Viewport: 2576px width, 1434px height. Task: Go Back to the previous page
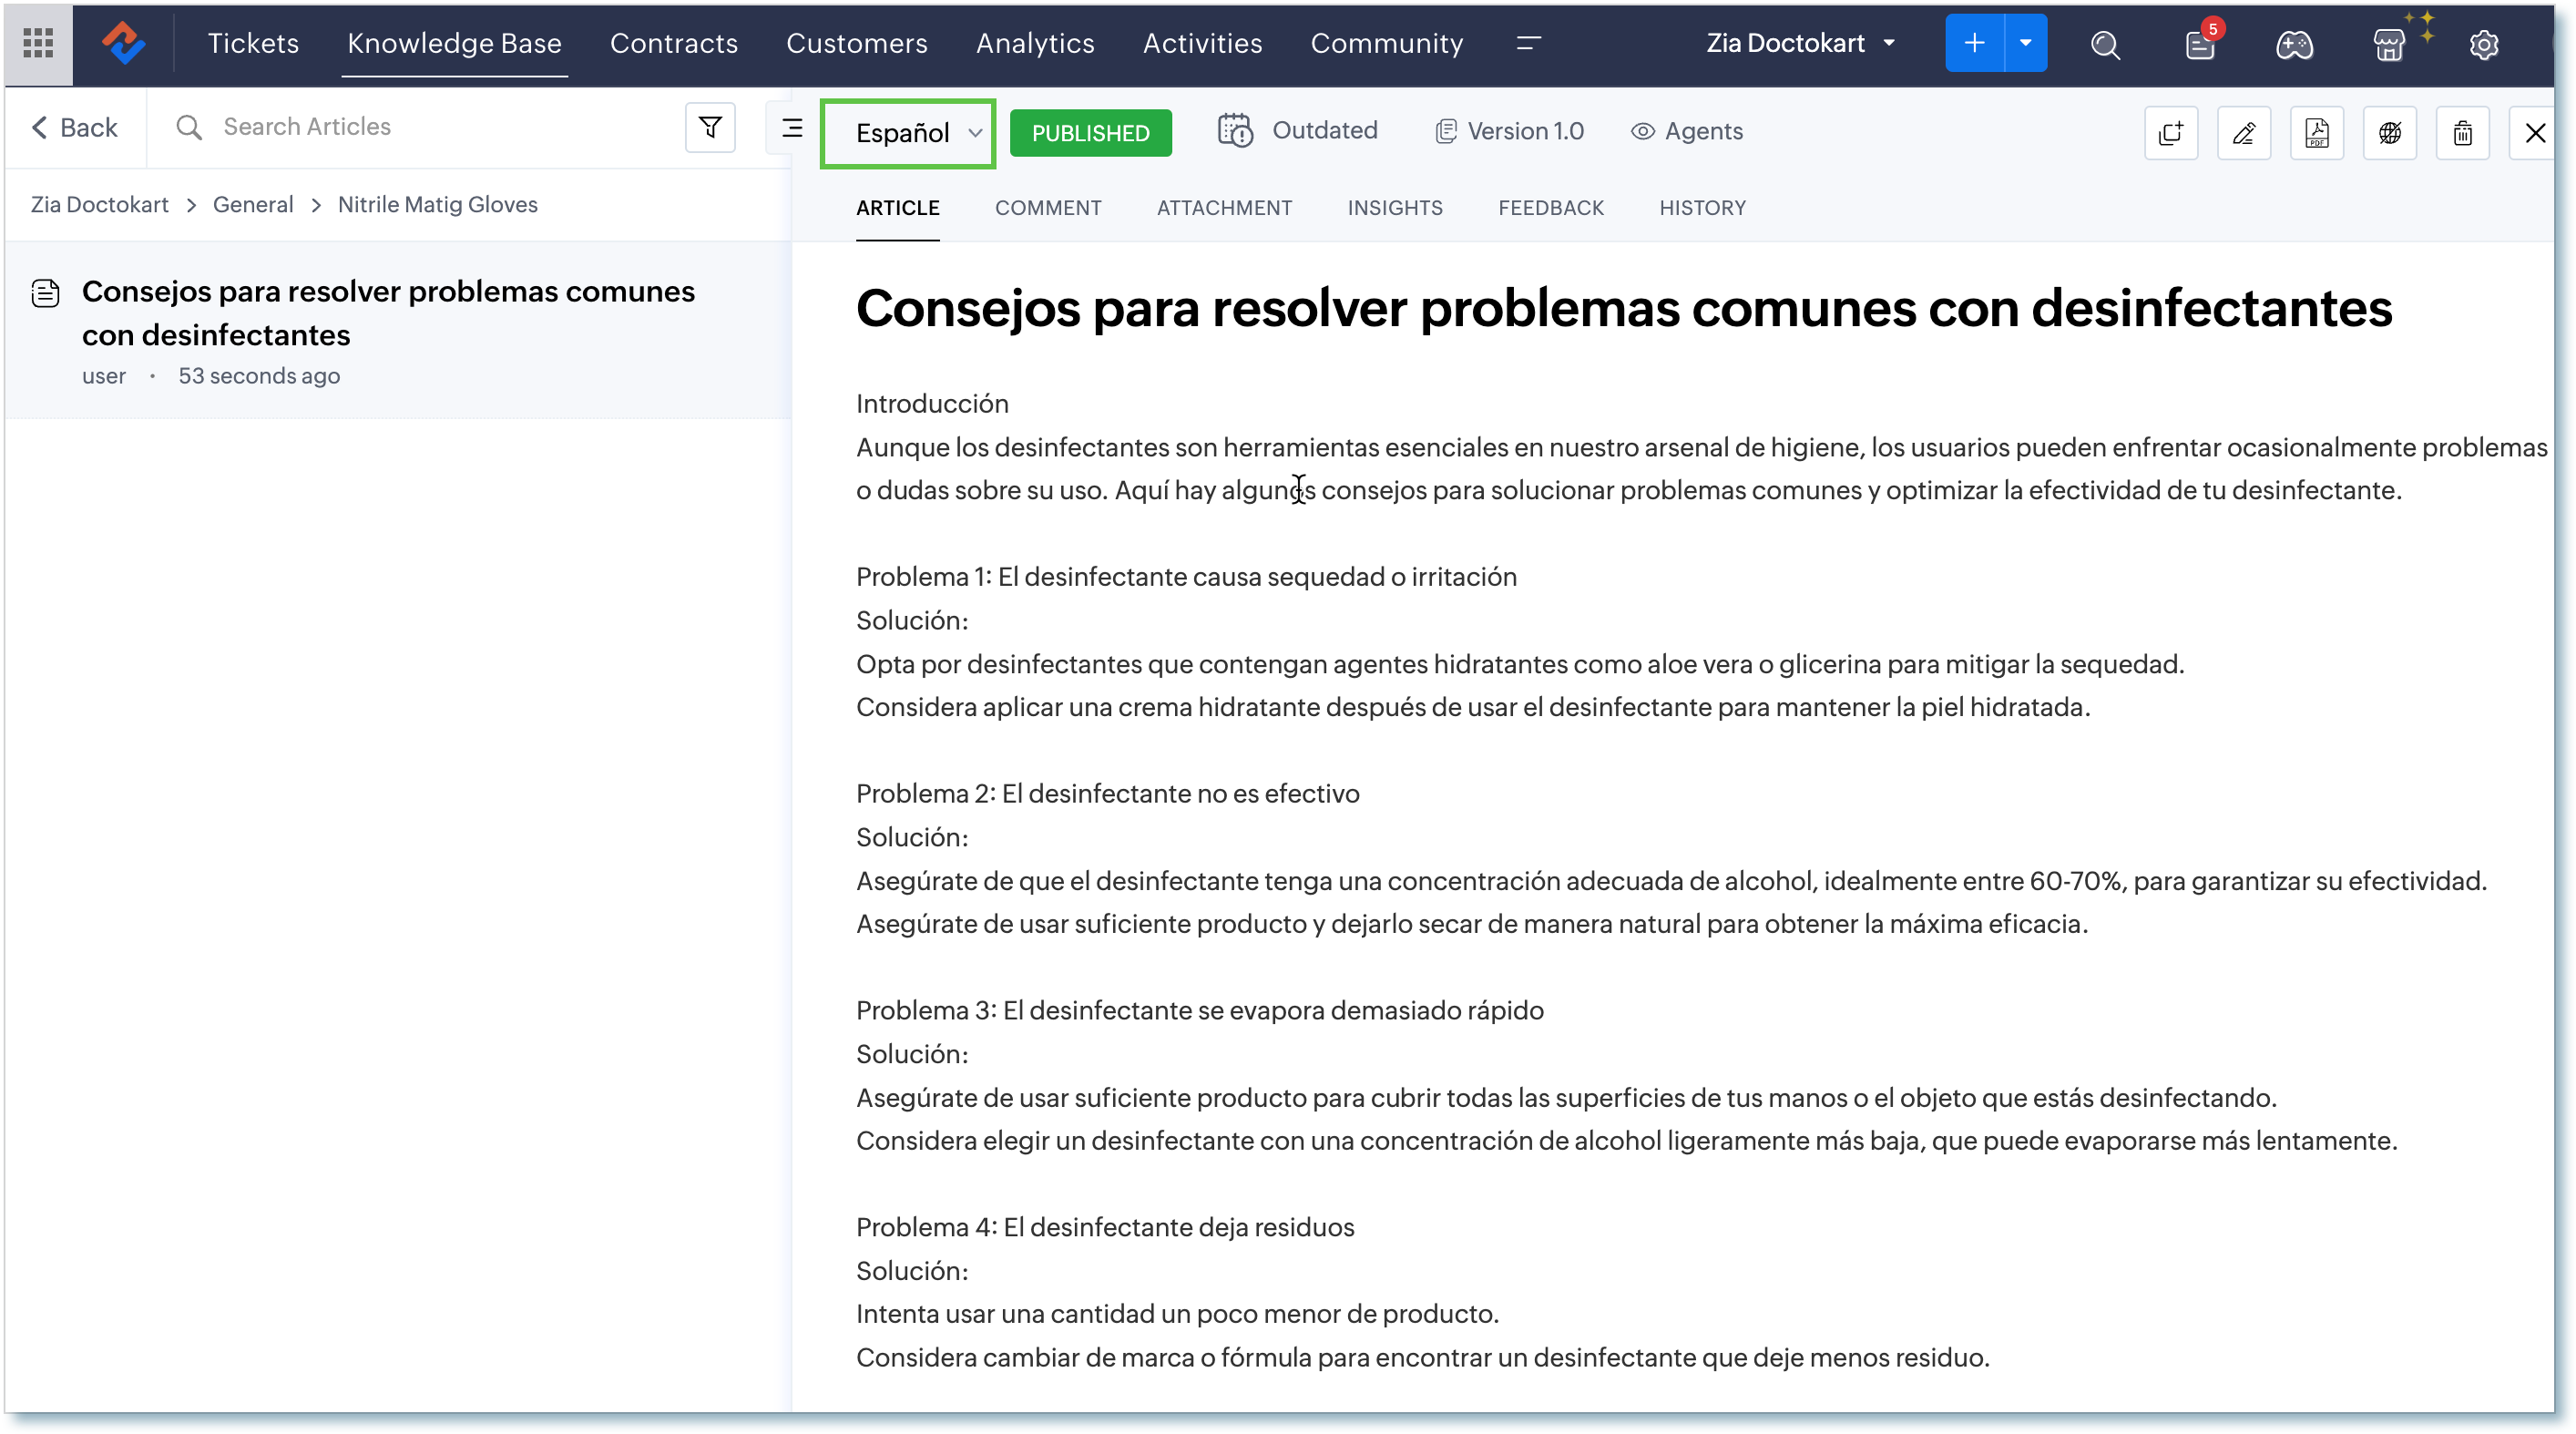[x=75, y=127]
